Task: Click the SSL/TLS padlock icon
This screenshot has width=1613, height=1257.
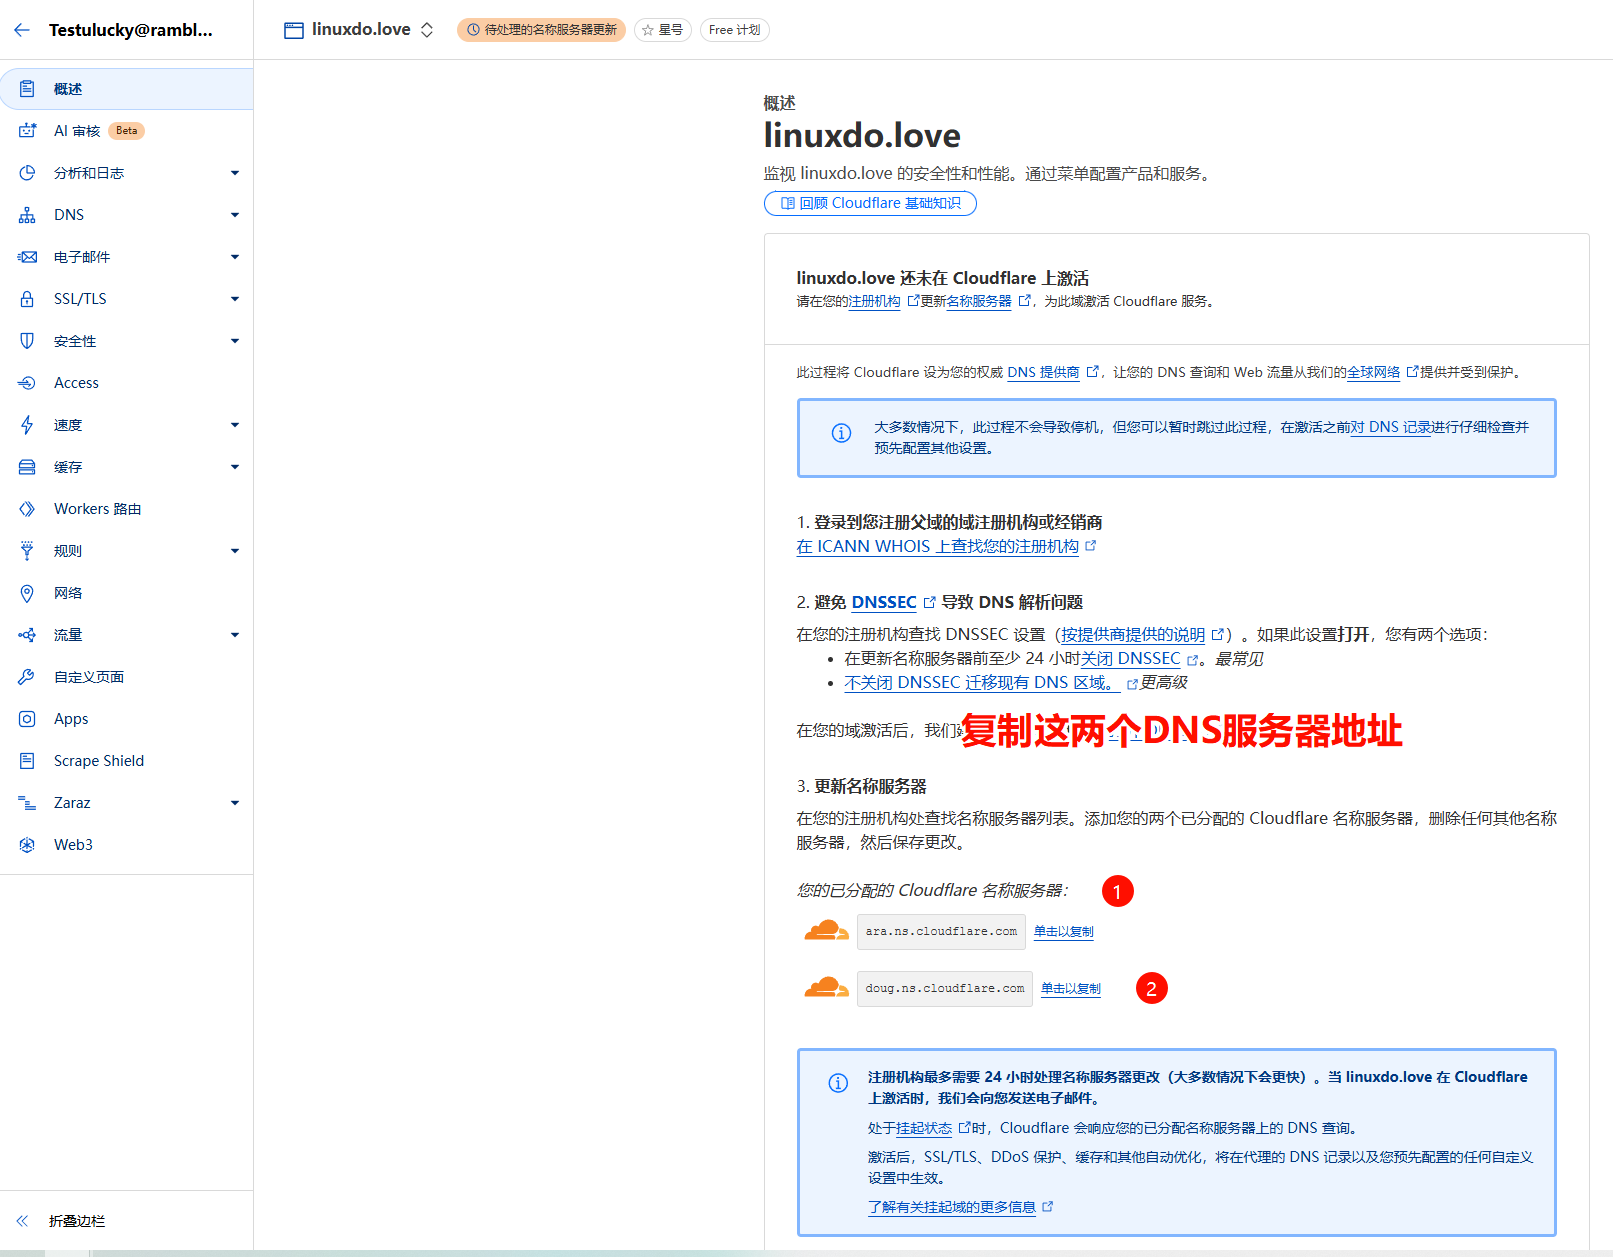Action: (27, 299)
